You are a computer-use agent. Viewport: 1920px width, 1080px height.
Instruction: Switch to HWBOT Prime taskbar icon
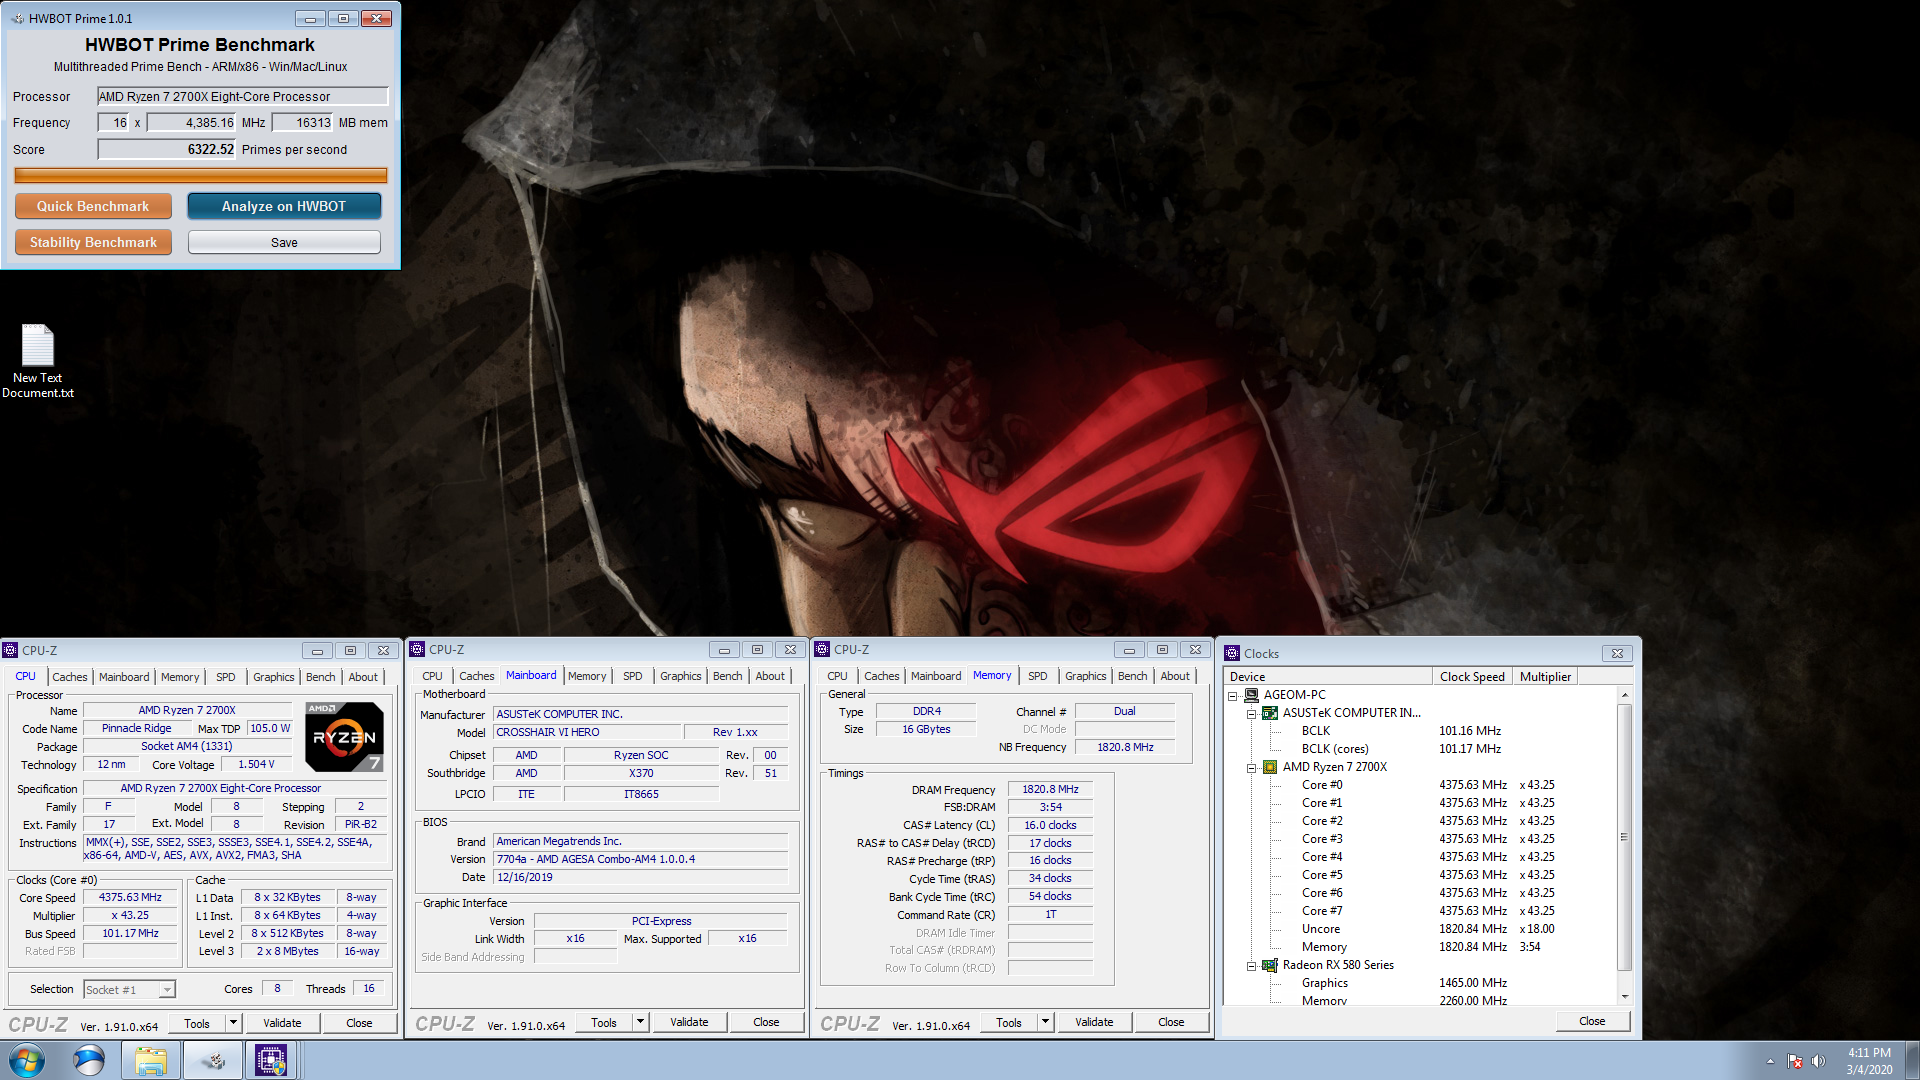tap(213, 1060)
